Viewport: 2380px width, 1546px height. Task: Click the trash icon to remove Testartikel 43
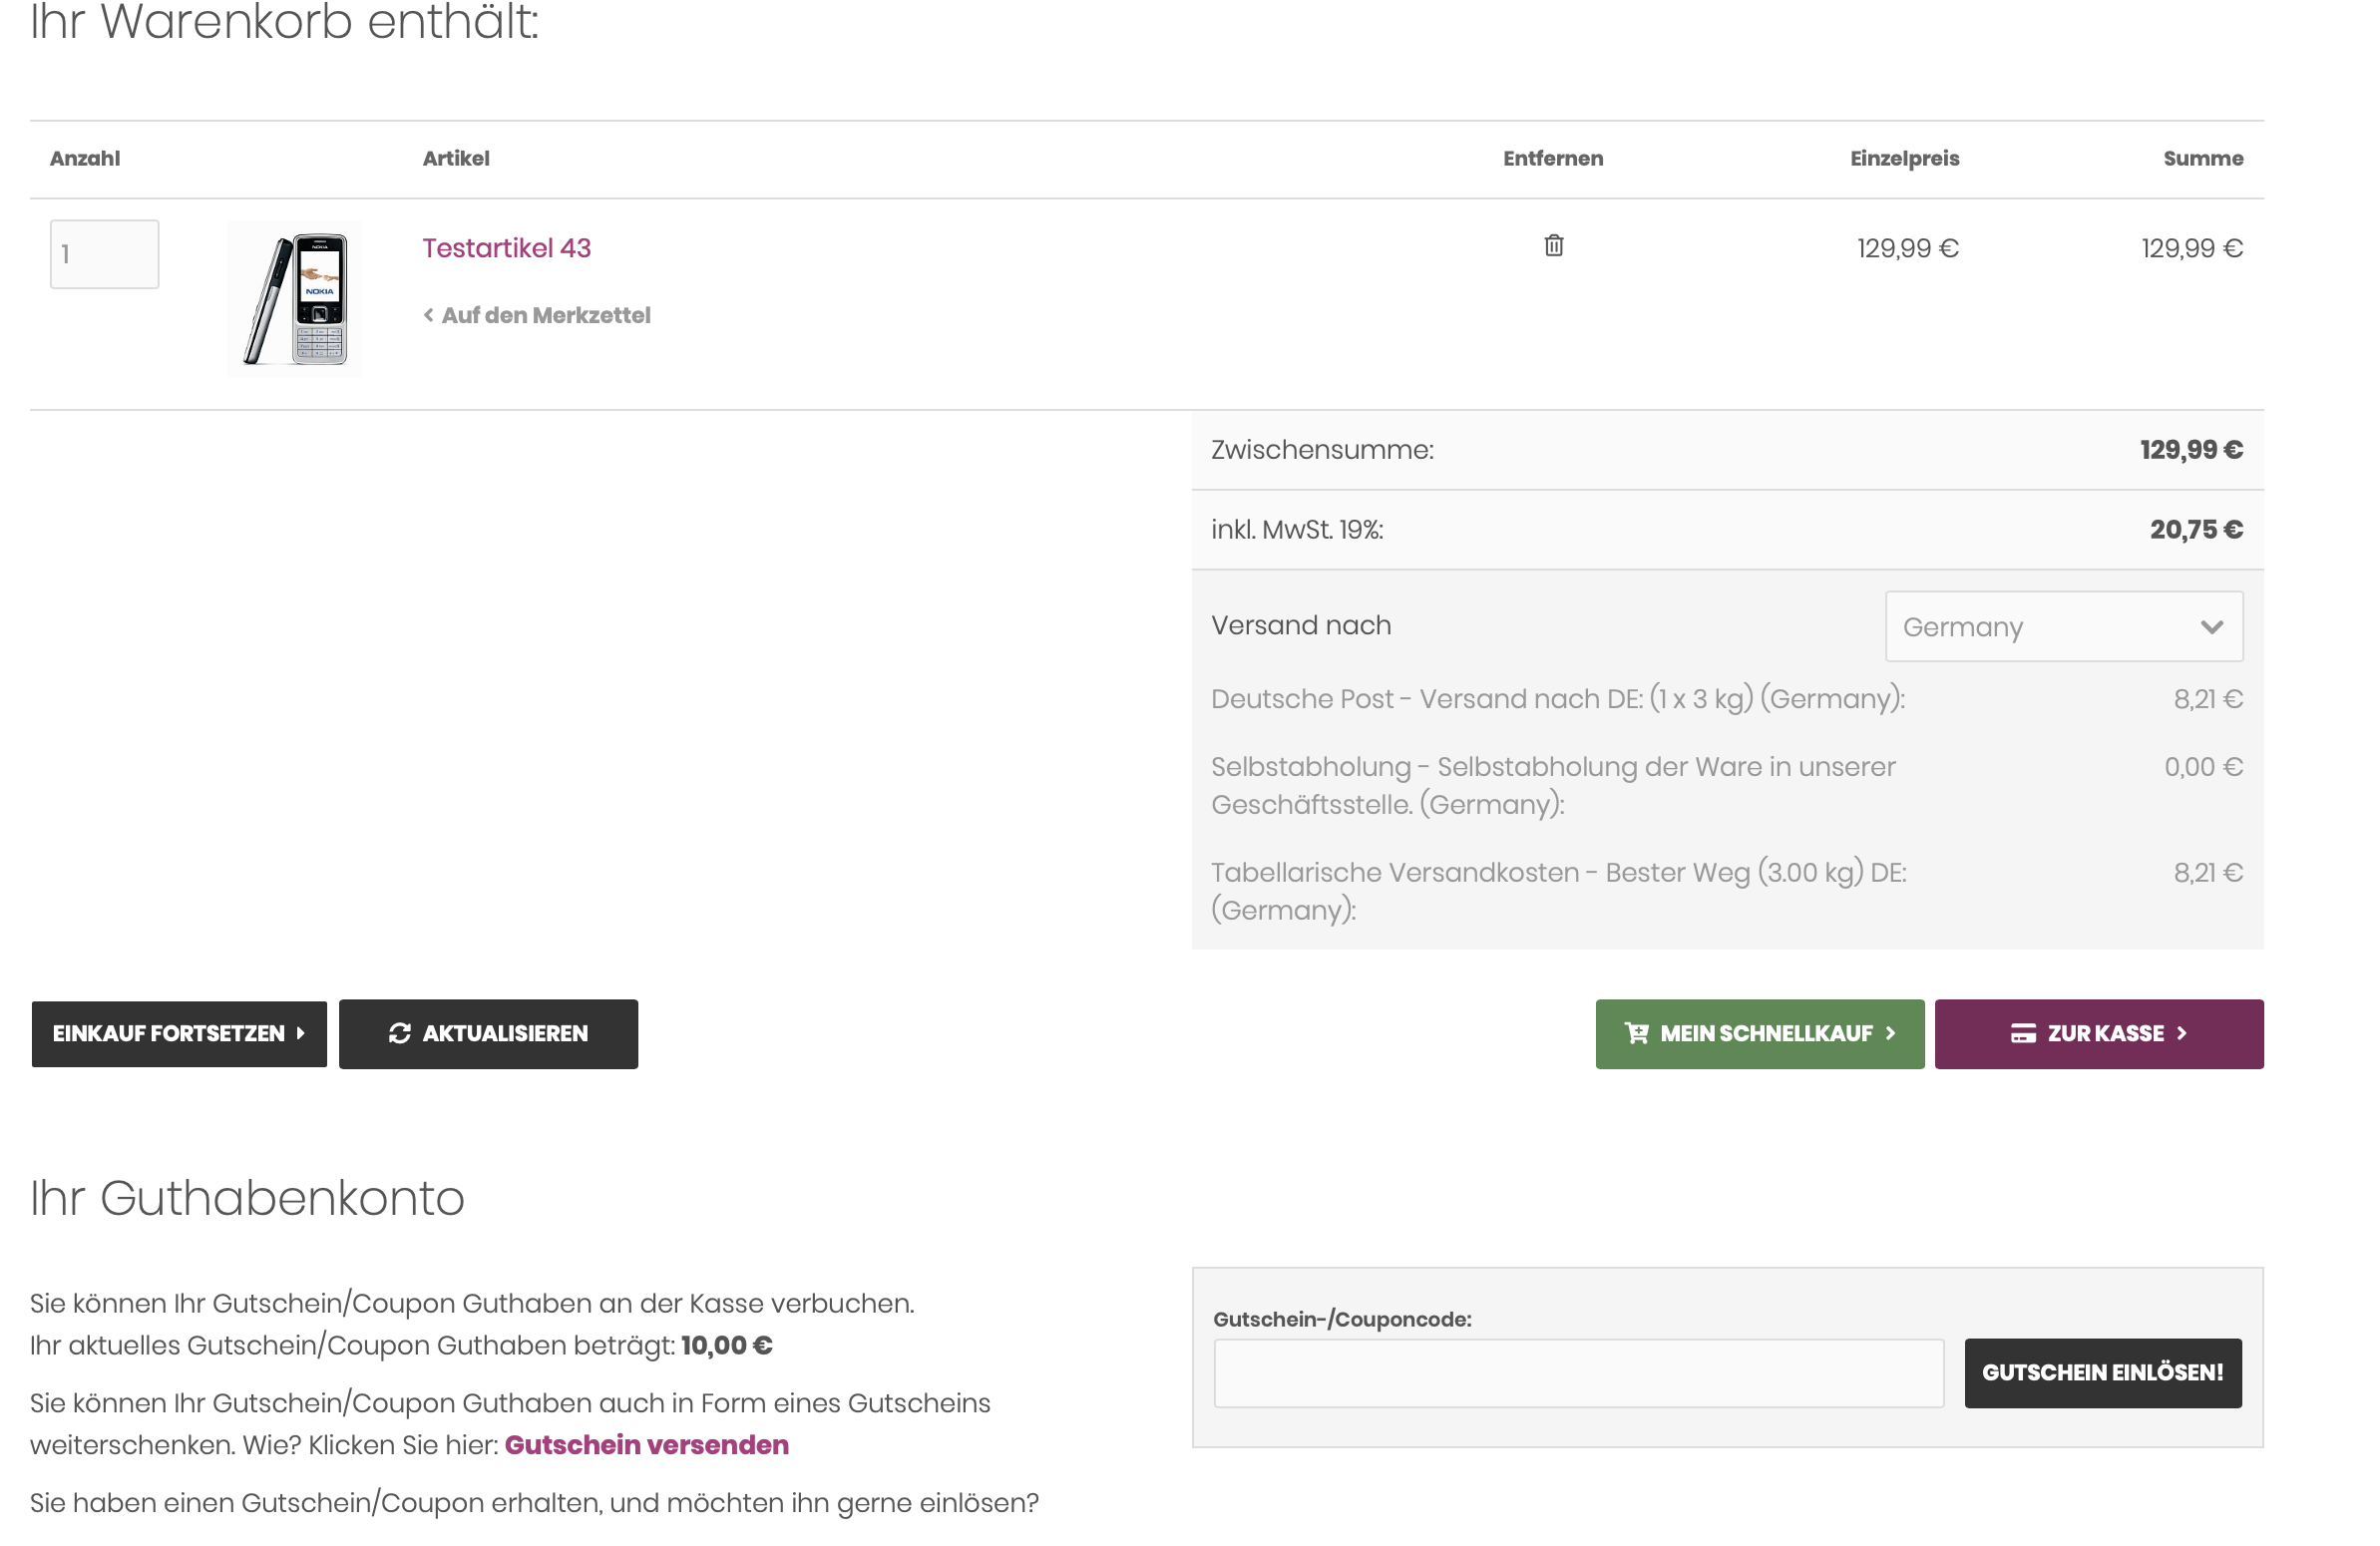1553,245
